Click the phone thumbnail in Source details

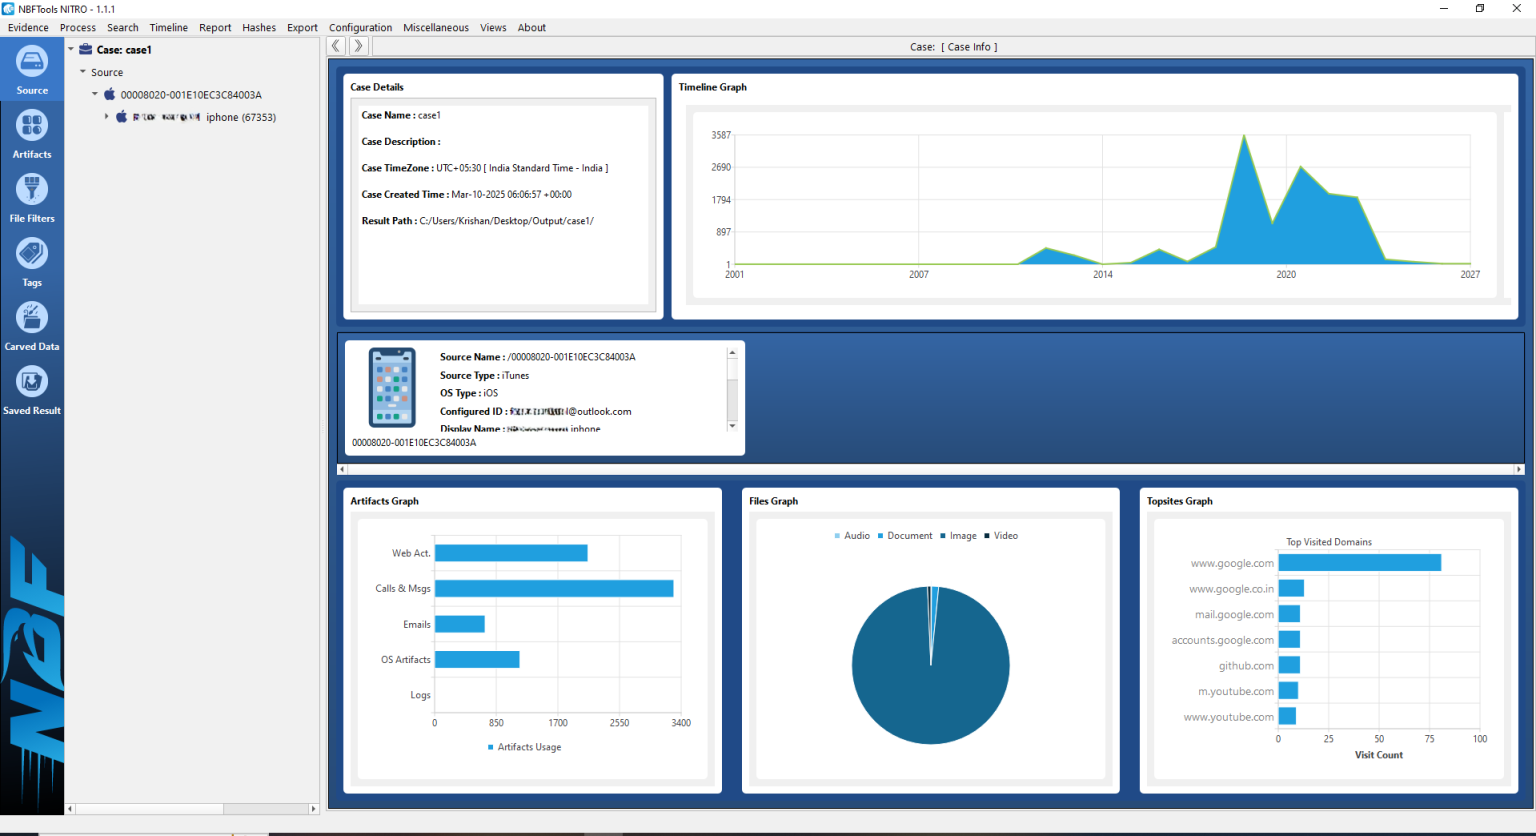point(392,386)
